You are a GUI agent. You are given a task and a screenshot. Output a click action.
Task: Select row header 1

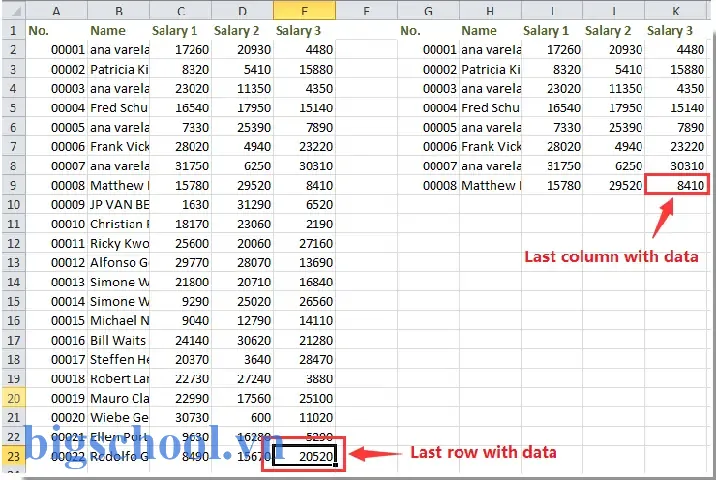click(x=13, y=31)
